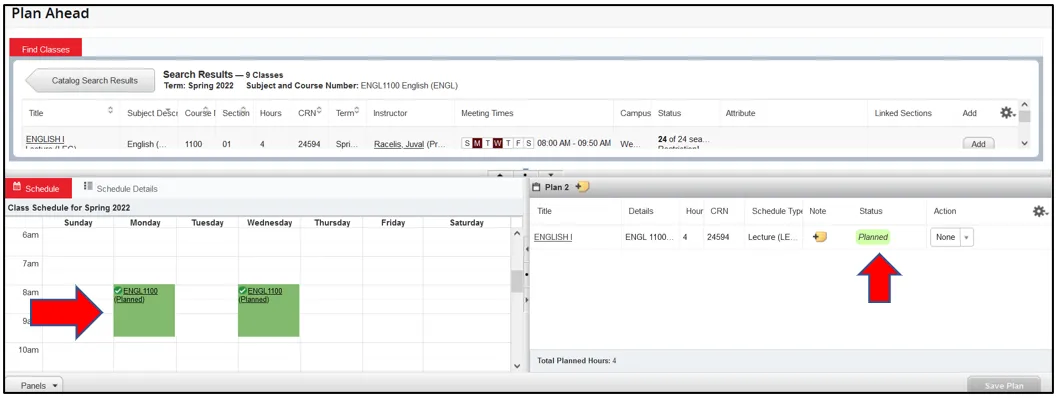Add the ENGLISH I section to plan
The image size is (1058, 398).
(978, 144)
